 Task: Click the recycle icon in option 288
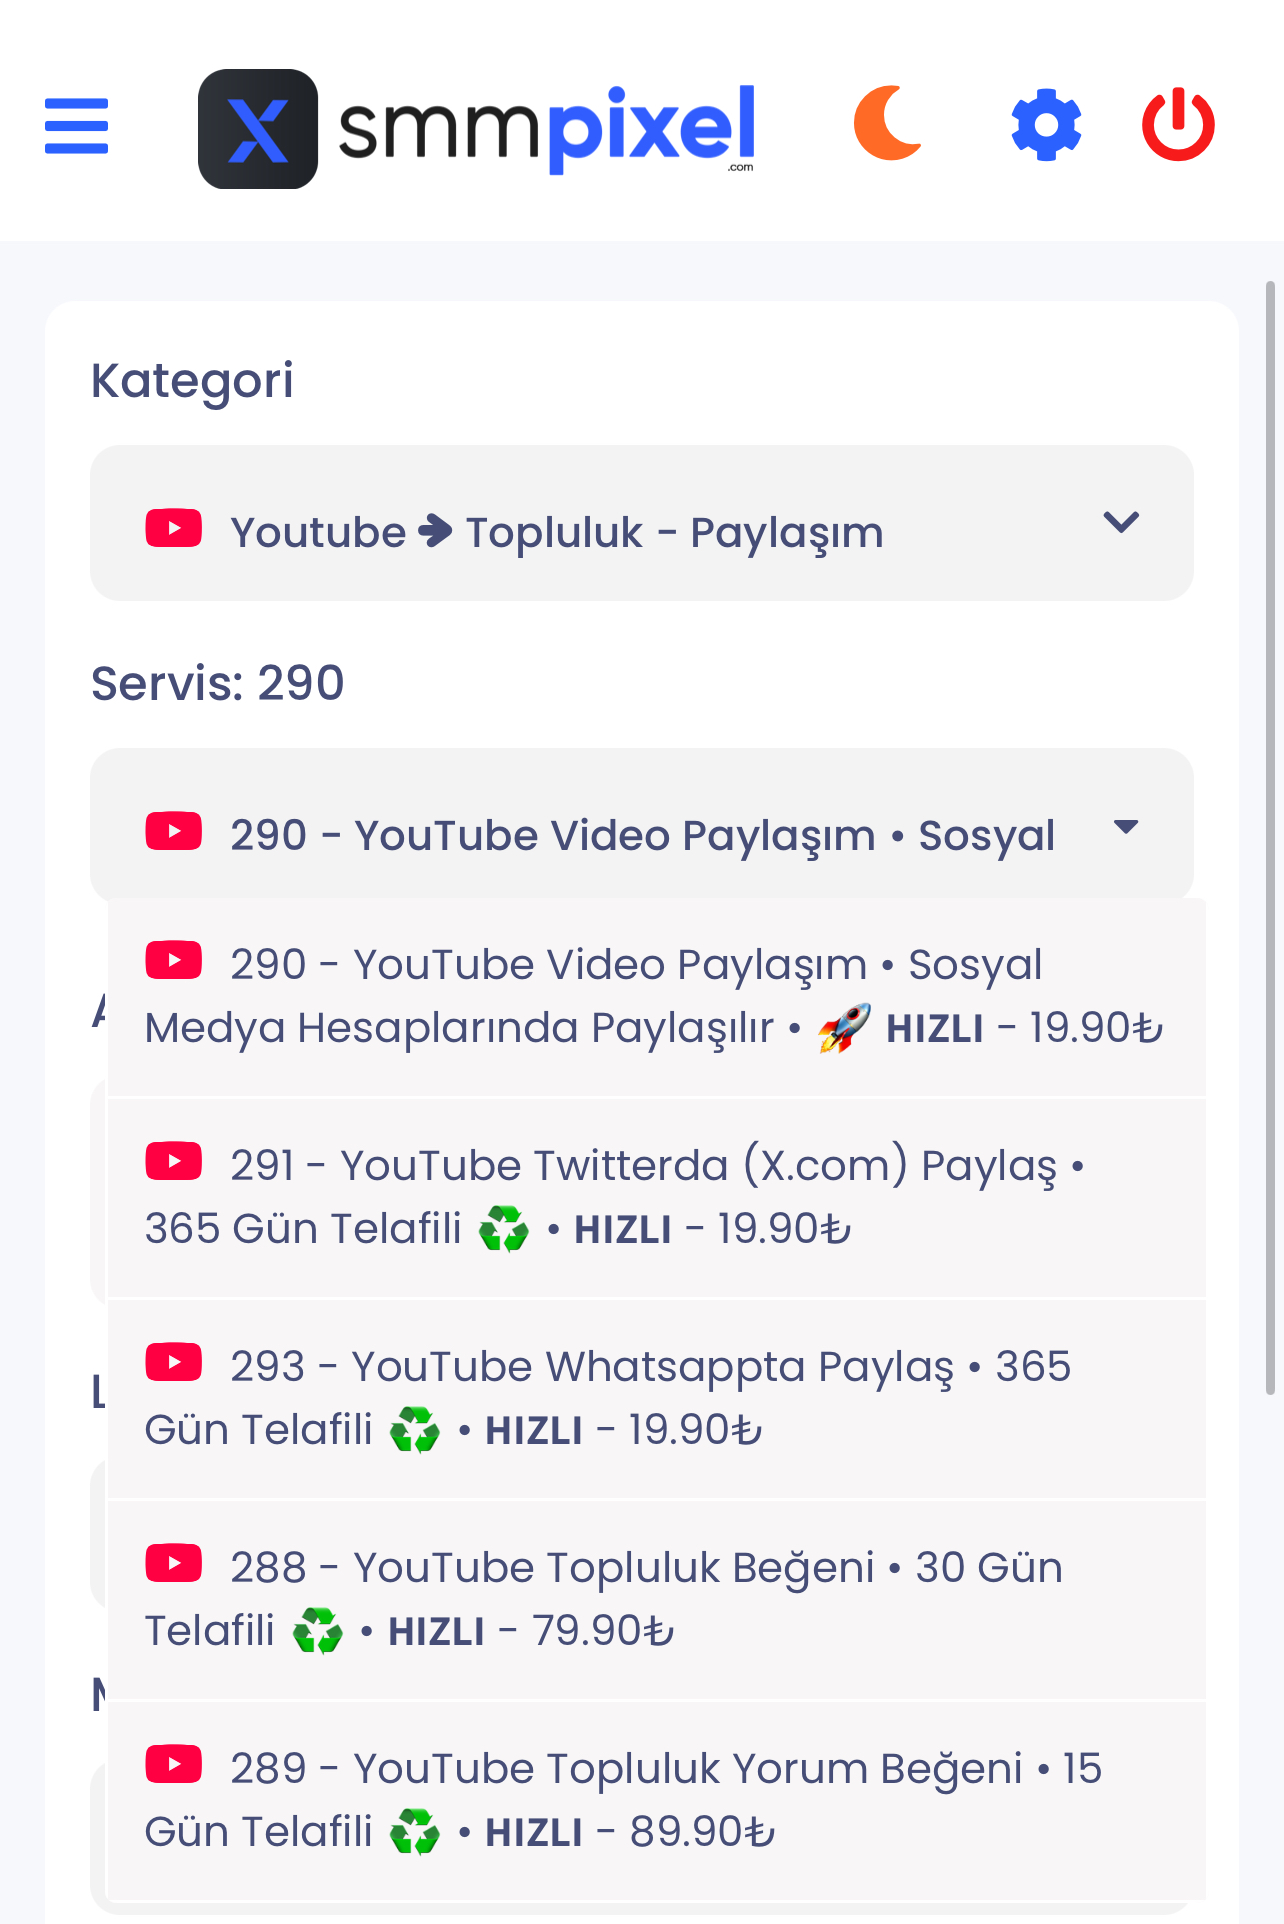tap(318, 1631)
